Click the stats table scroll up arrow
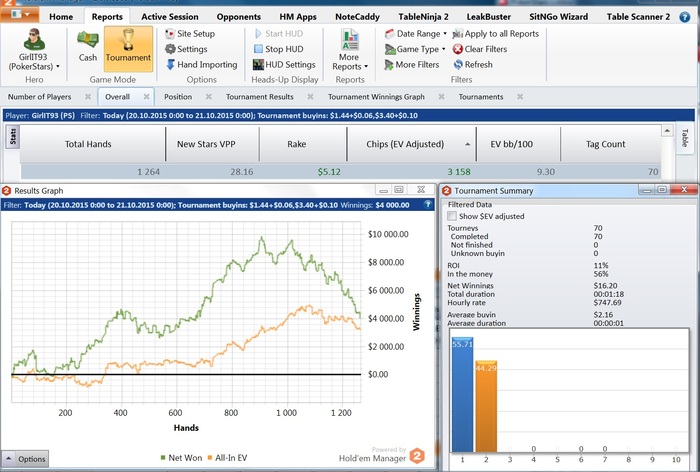Screen dimensions: 700x472 click(x=667, y=131)
